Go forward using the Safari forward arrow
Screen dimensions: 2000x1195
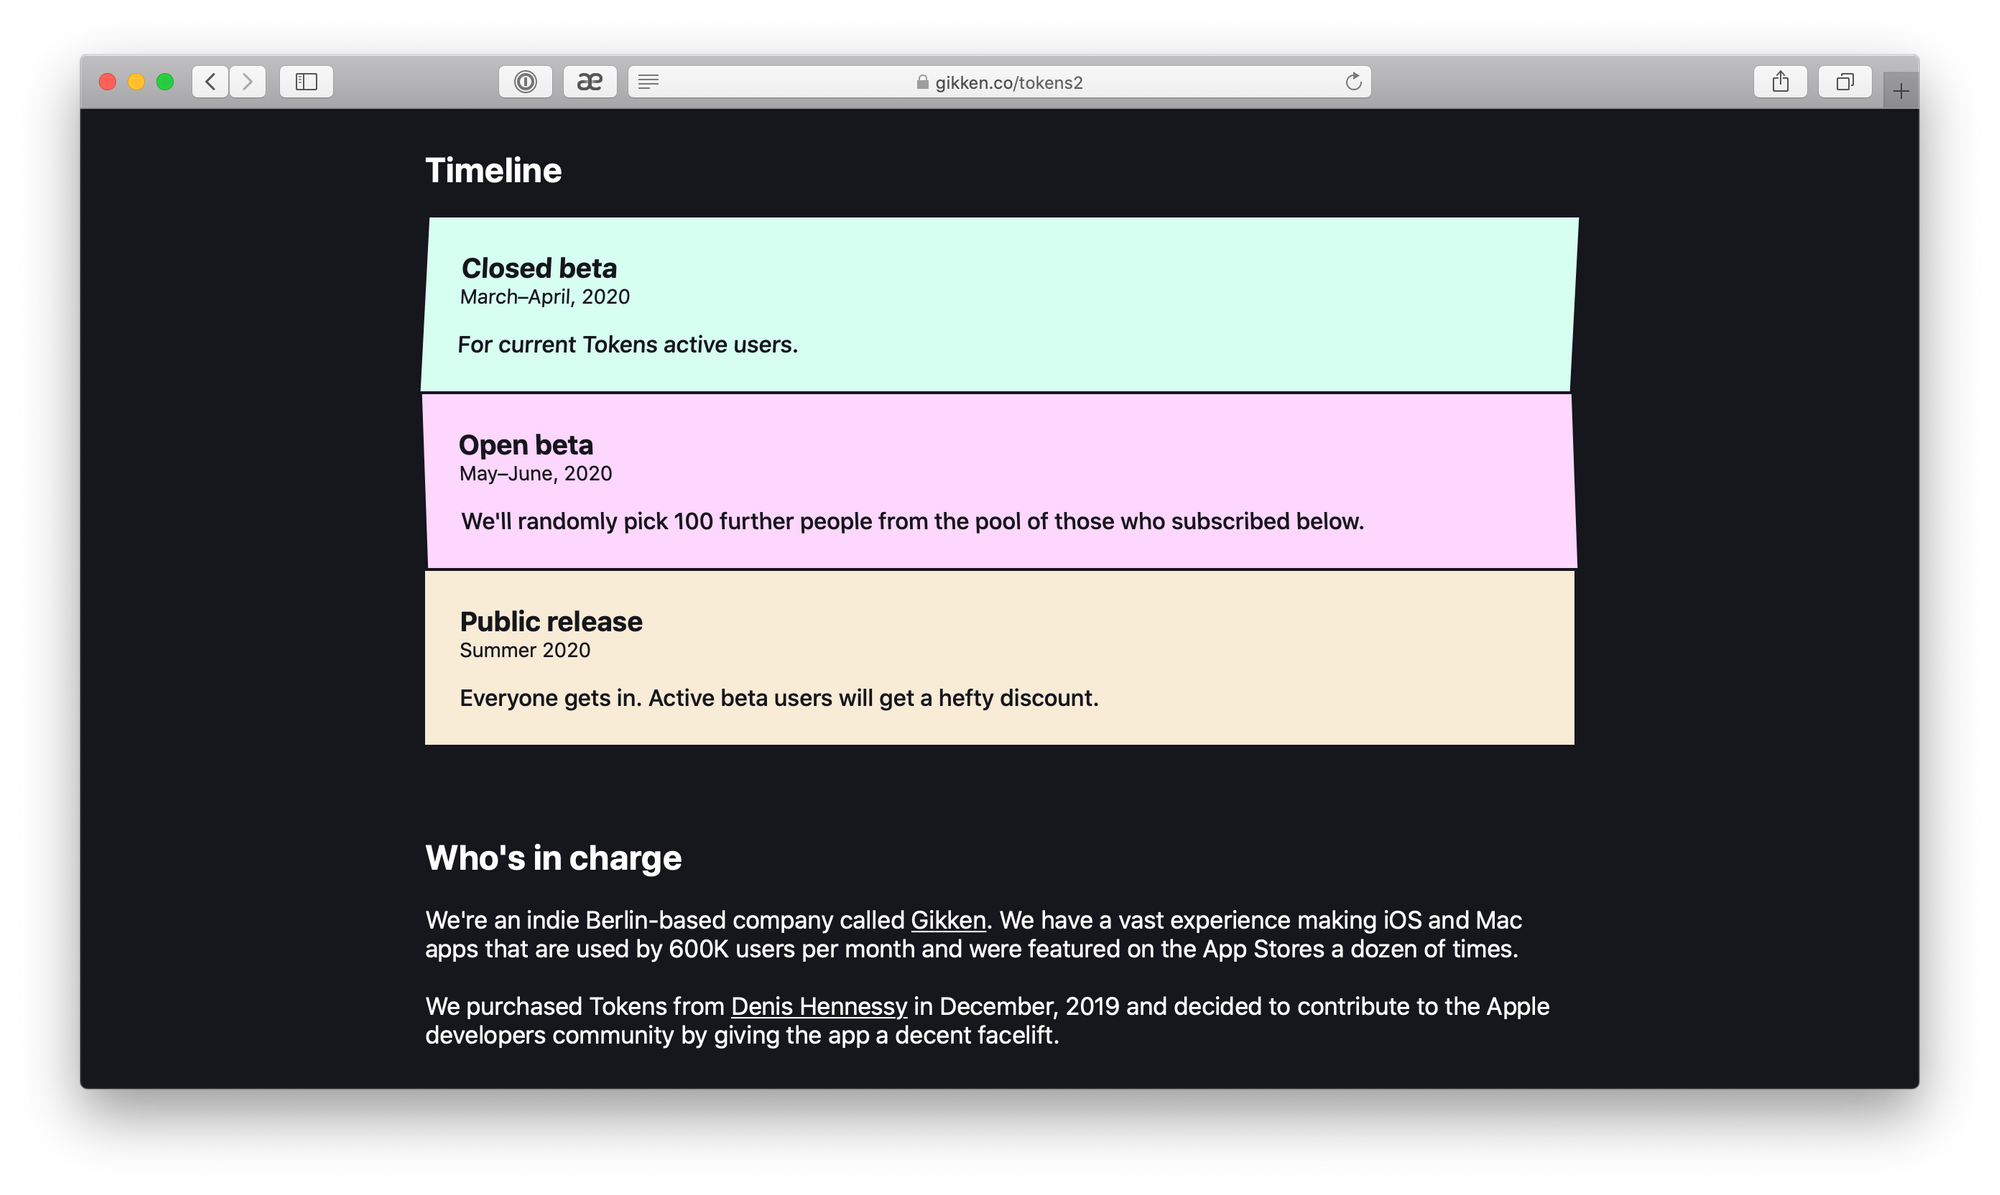point(248,82)
